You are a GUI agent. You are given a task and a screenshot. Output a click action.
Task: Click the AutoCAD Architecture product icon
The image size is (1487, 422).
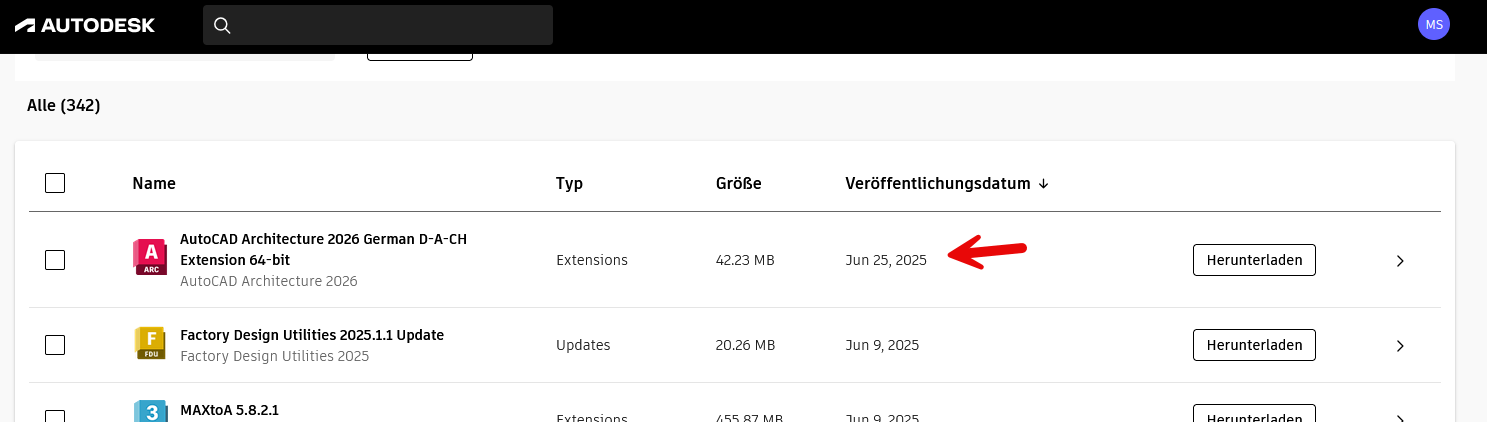[149, 257]
